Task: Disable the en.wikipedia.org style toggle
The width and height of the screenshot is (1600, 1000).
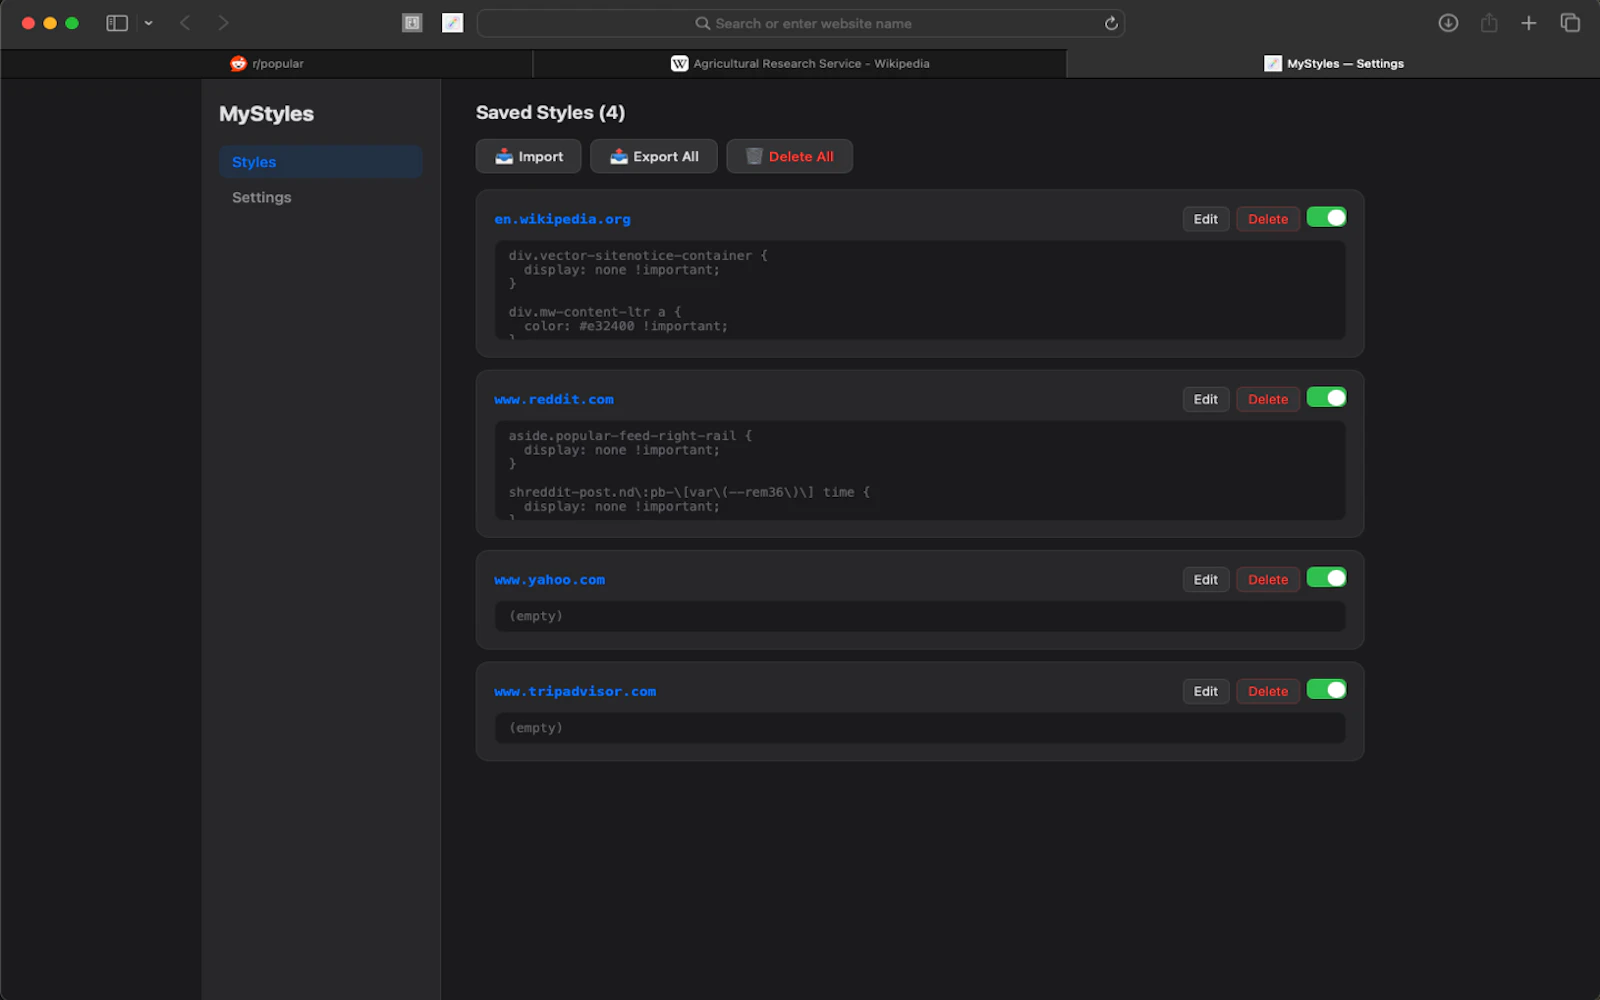Action: (1326, 217)
